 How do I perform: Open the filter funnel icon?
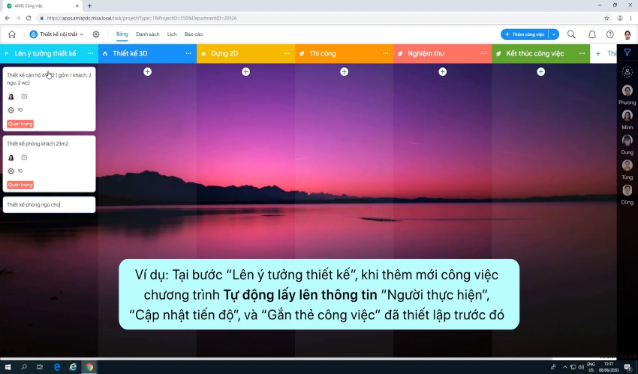627,53
